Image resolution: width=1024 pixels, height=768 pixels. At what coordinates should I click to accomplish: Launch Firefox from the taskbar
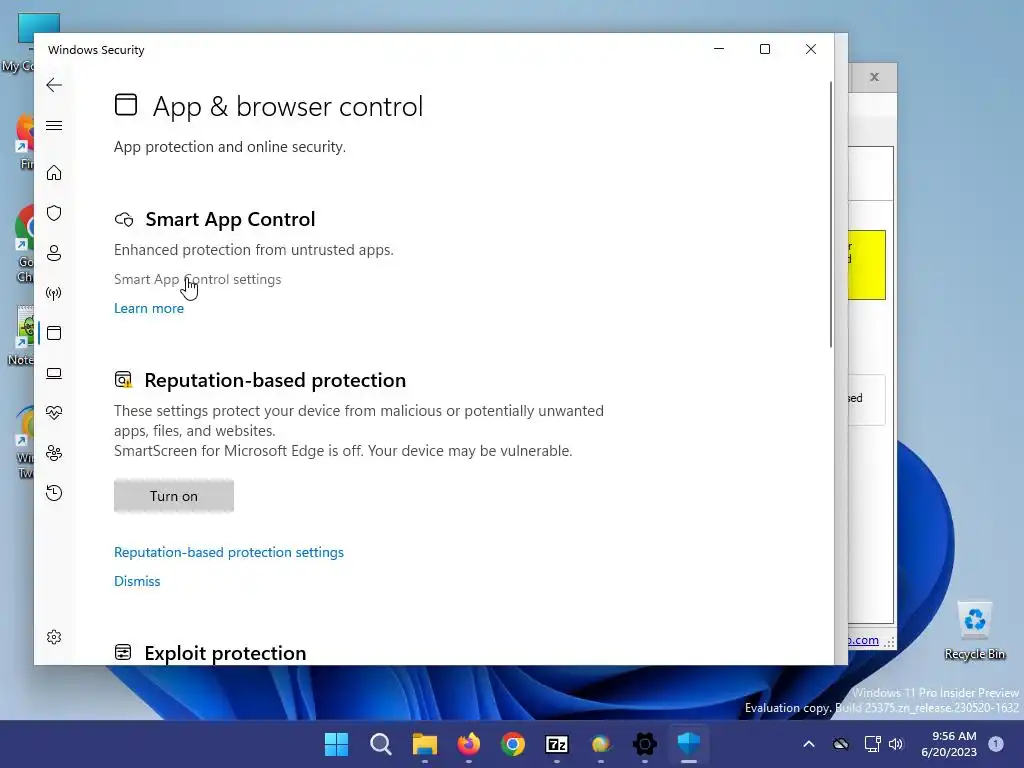pos(469,744)
